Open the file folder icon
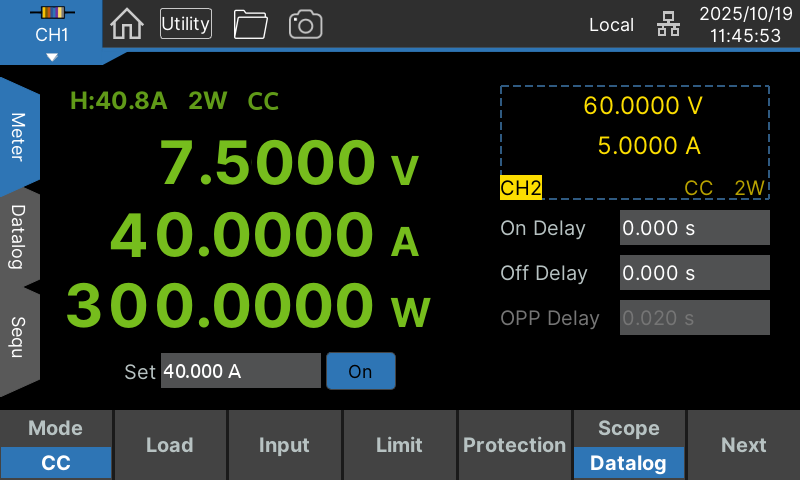 250,24
